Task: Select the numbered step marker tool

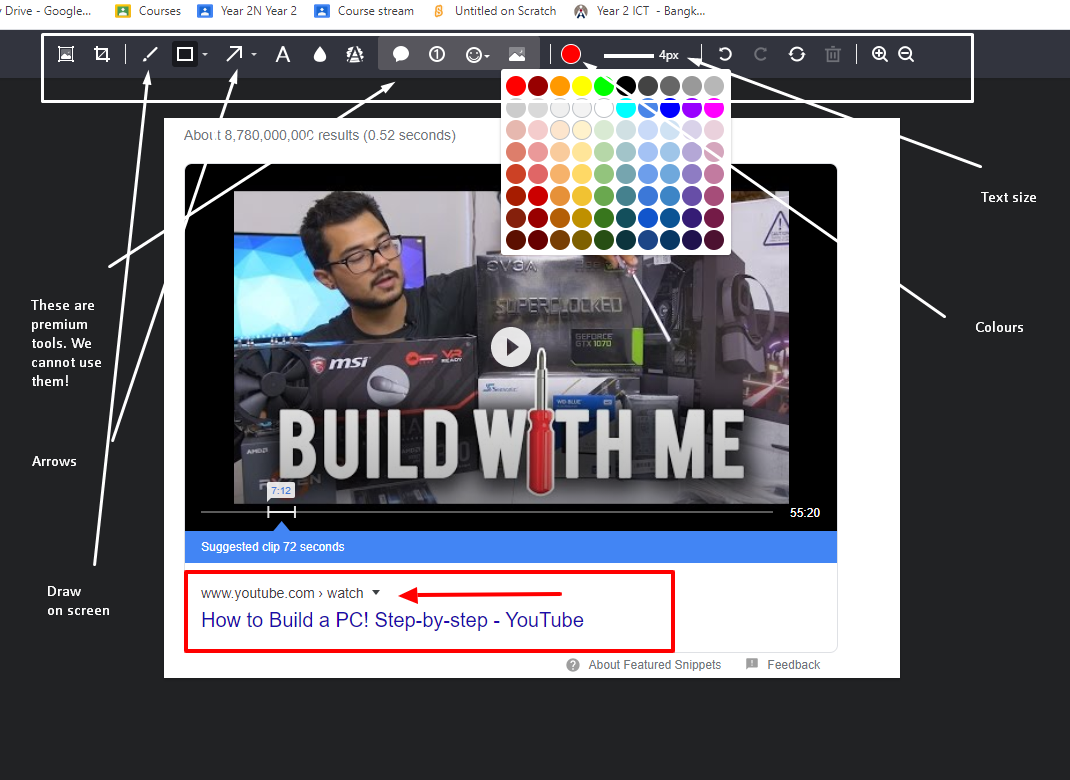Action: pyautogui.click(x=437, y=54)
